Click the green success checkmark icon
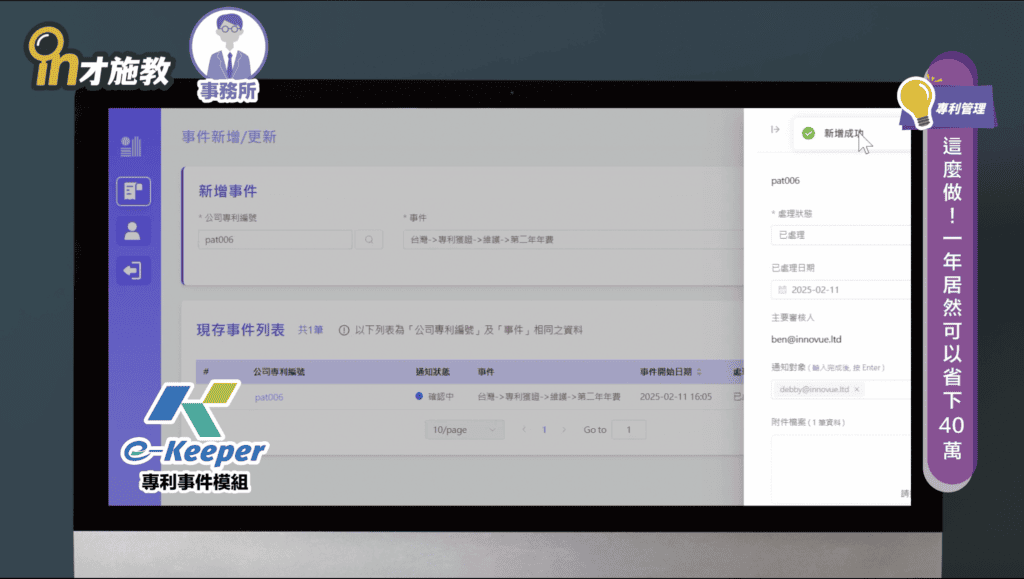1024x579 pixels. coord(808,133)
